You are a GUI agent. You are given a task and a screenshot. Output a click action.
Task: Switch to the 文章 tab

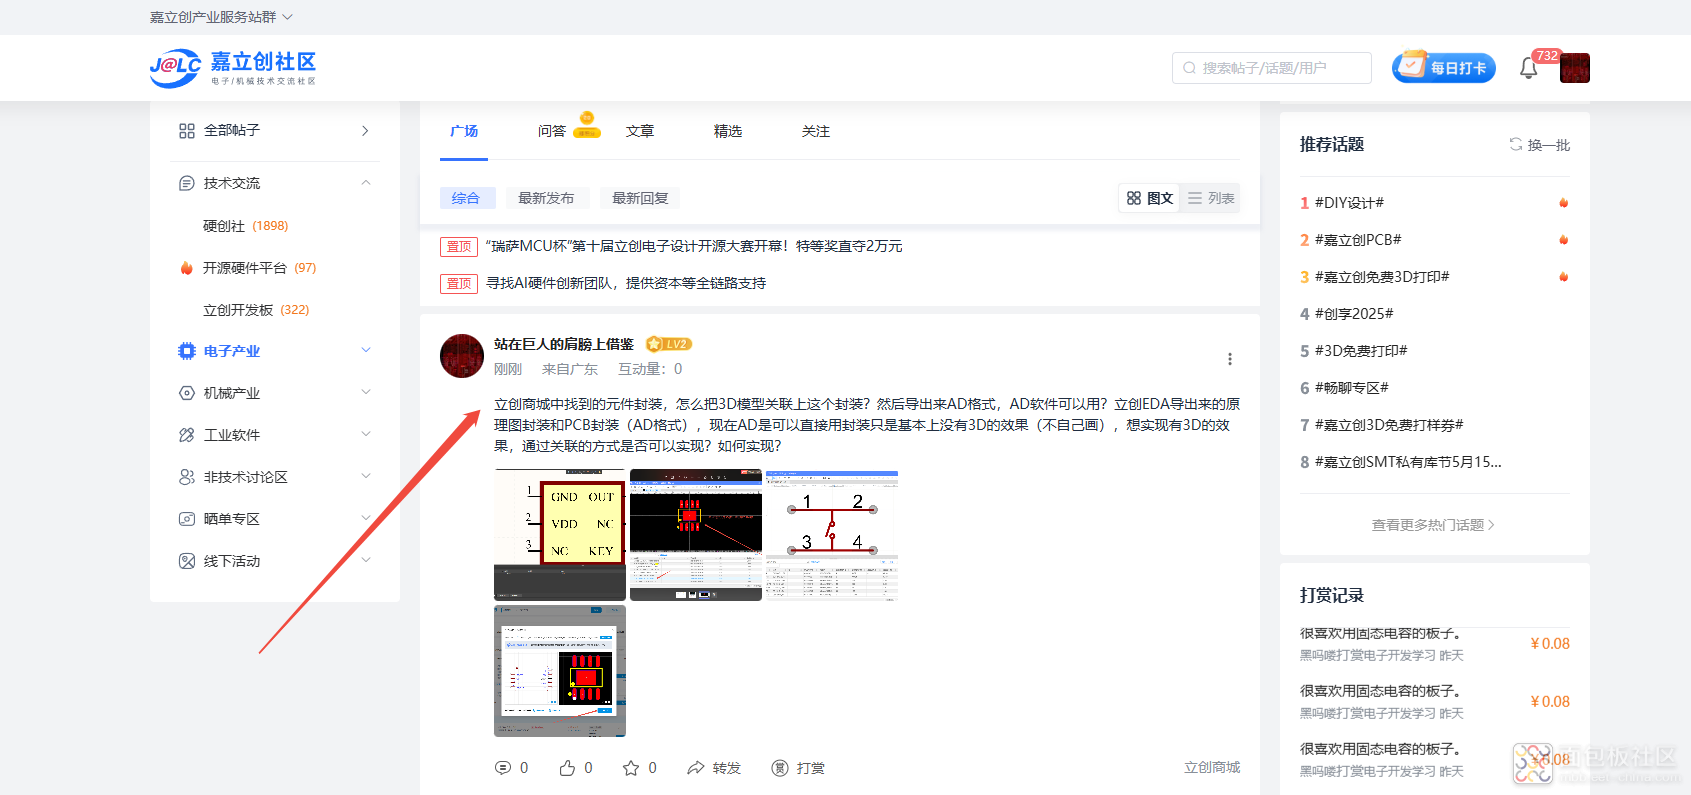(x=640, y=131)
